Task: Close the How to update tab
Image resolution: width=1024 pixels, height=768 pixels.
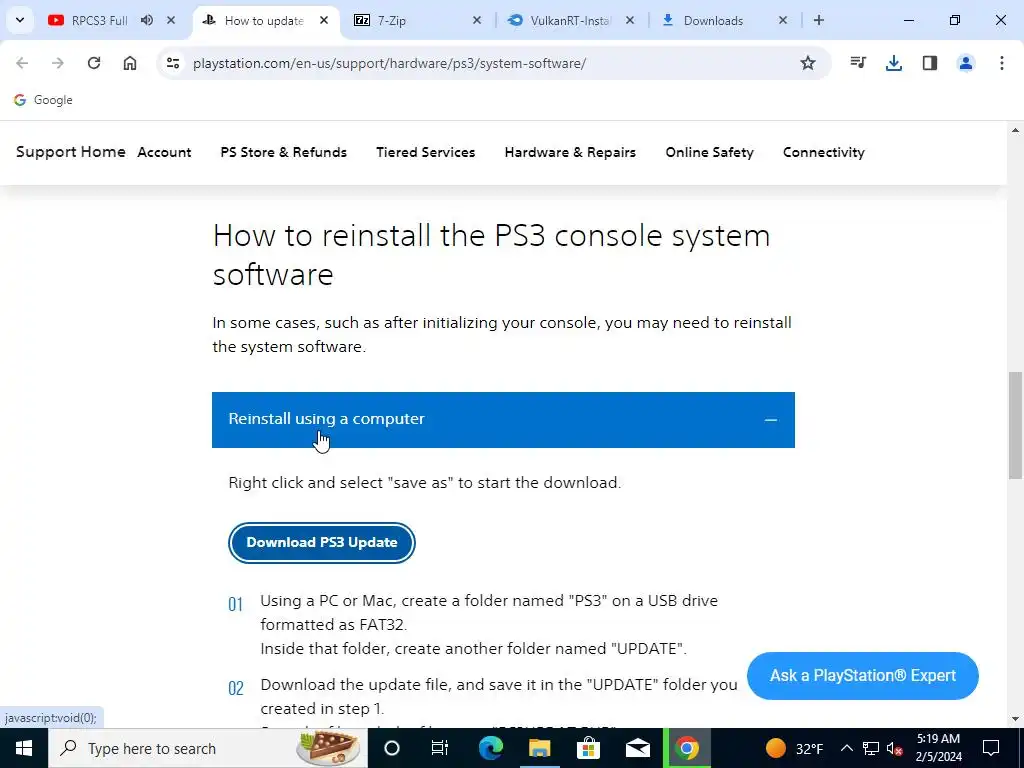Action: tap(324, 20)
